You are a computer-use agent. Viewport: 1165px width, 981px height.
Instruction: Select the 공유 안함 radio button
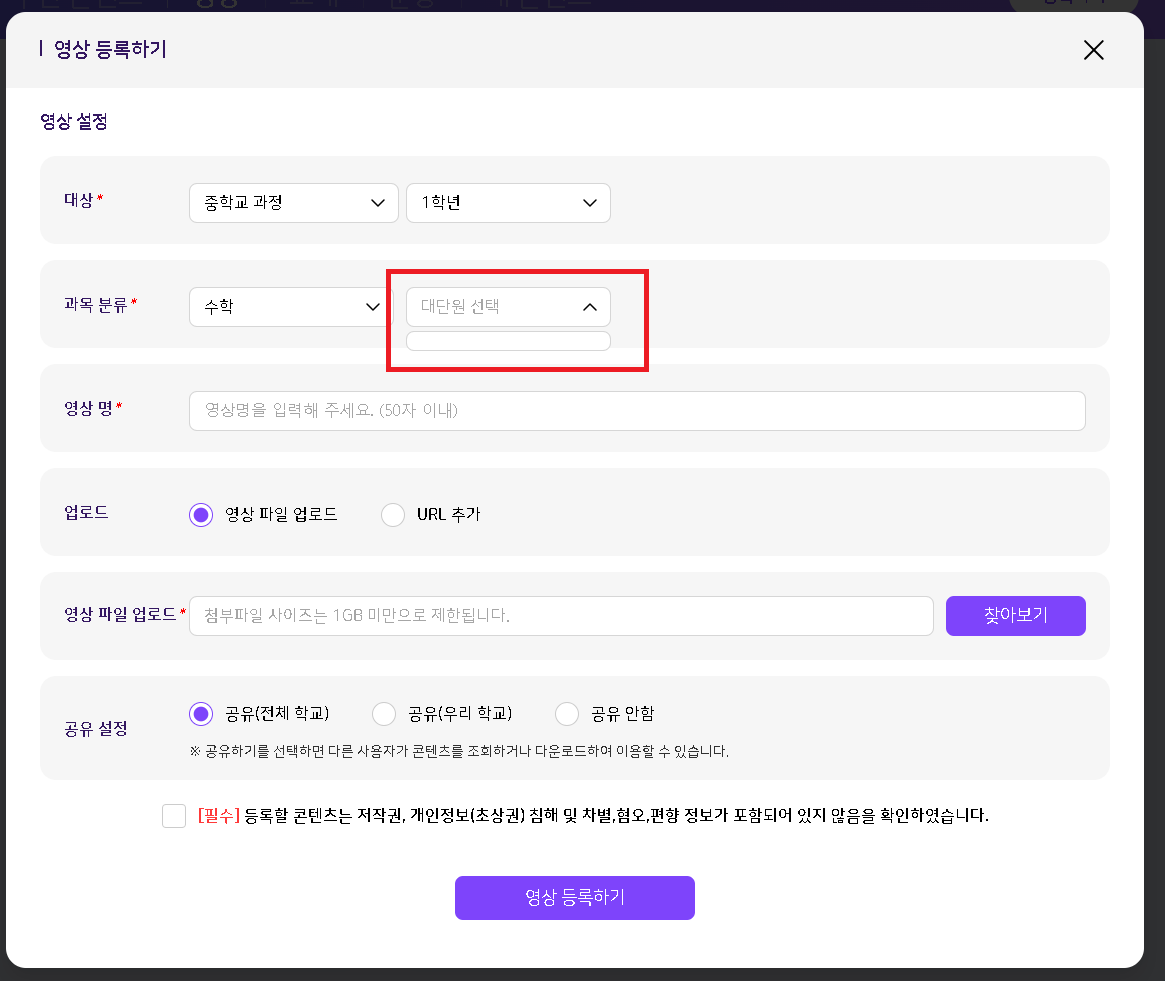tap(567, 714)
